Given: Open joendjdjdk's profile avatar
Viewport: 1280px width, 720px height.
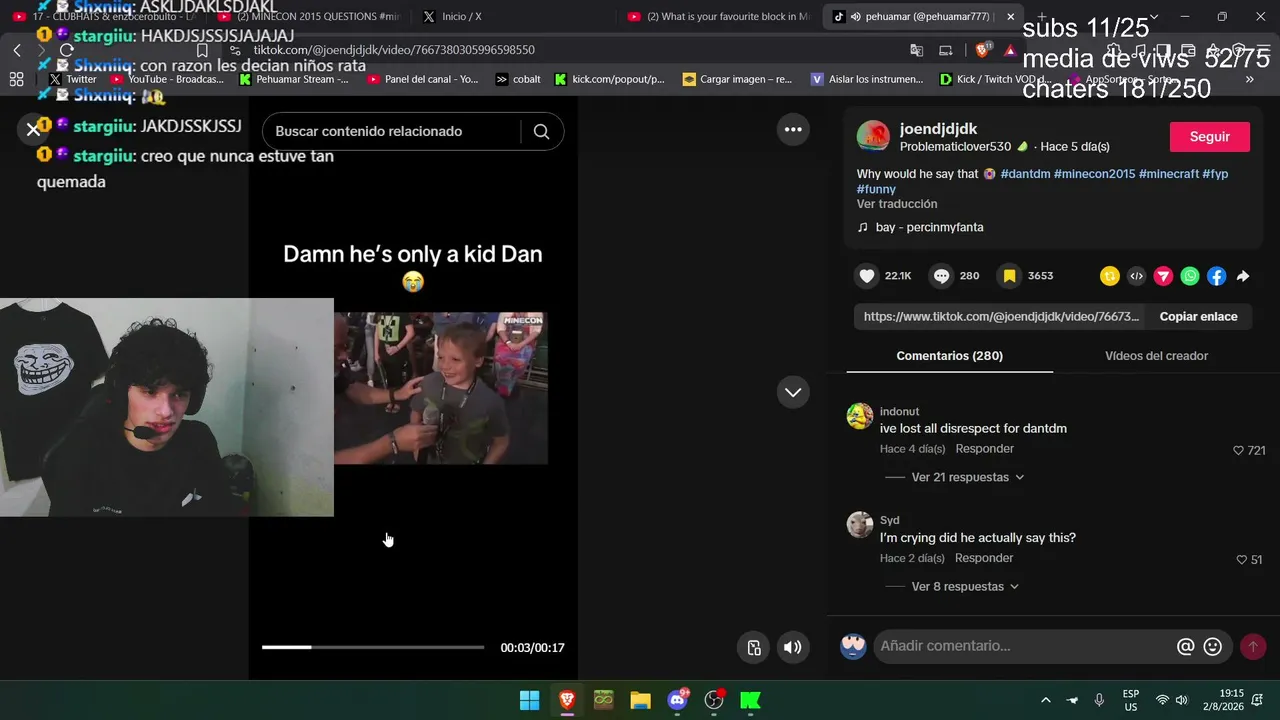Looking at the screenshot, I should click(873, 137).
